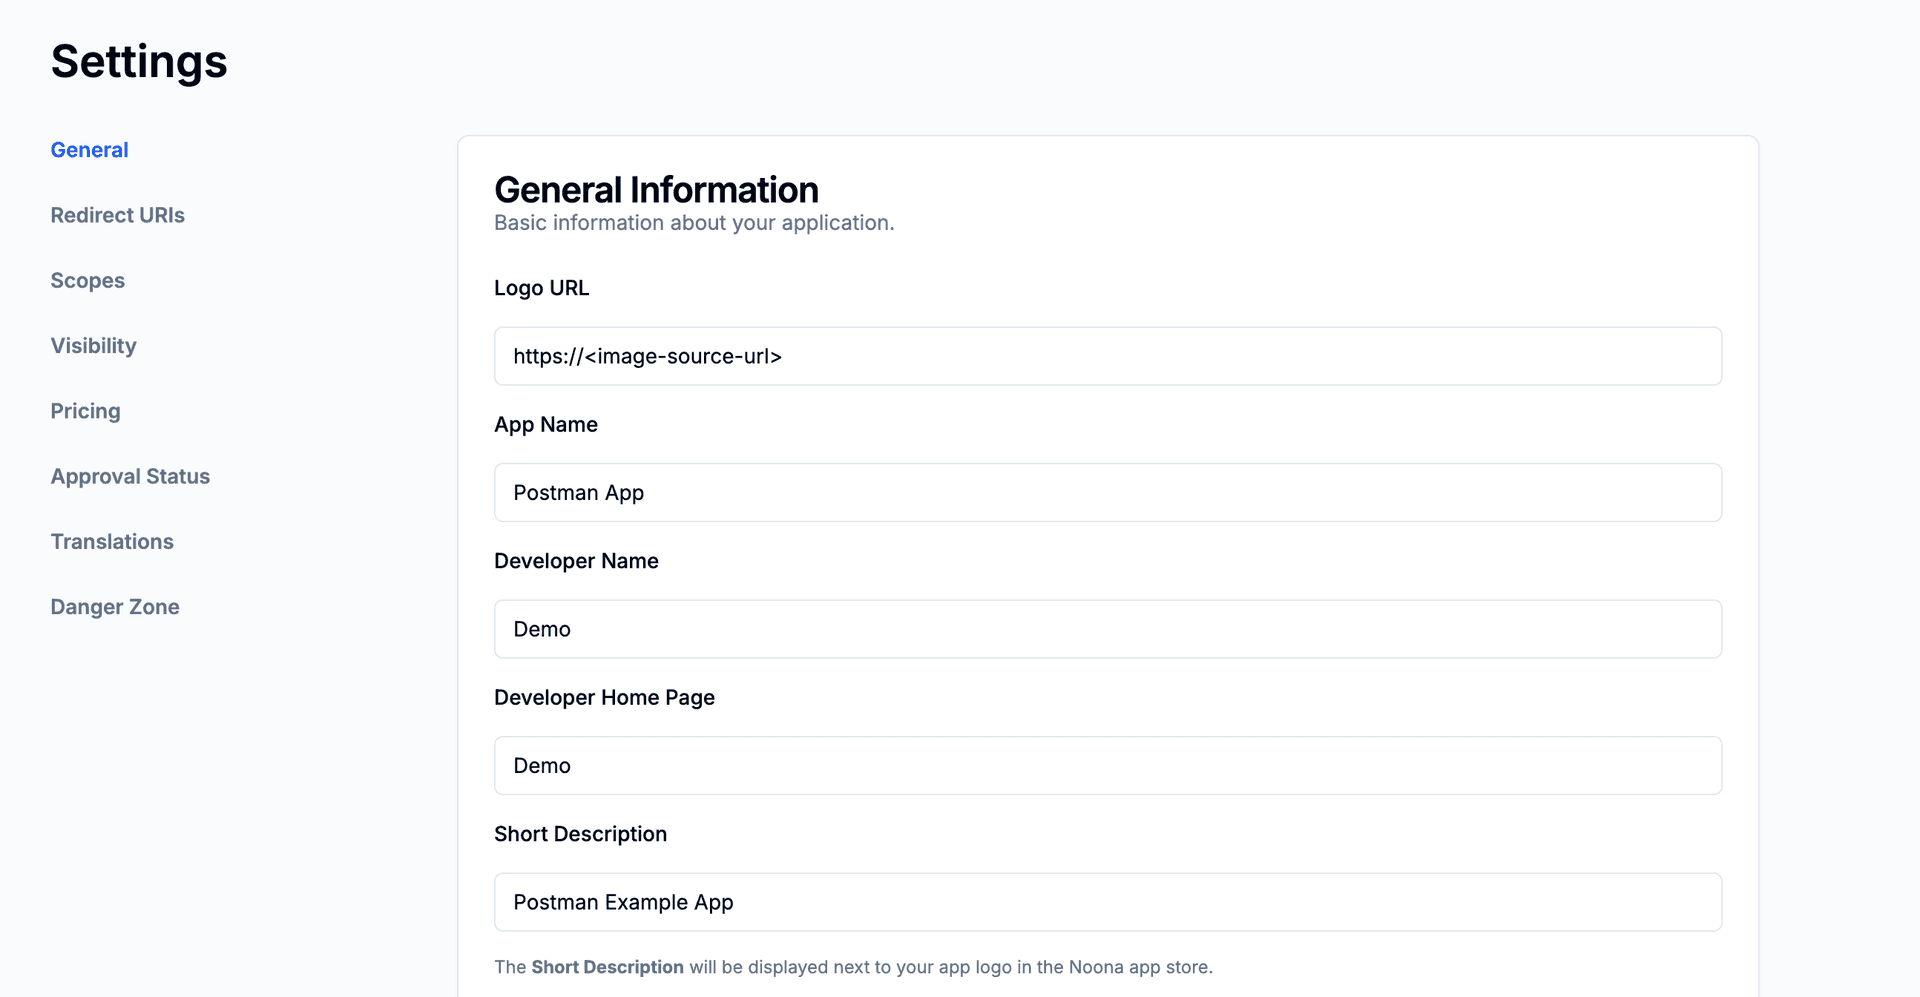The height and width of the screenshot is (997, 1920).
Task: Click the Settings page heading
Action: (x=139, y=62)
